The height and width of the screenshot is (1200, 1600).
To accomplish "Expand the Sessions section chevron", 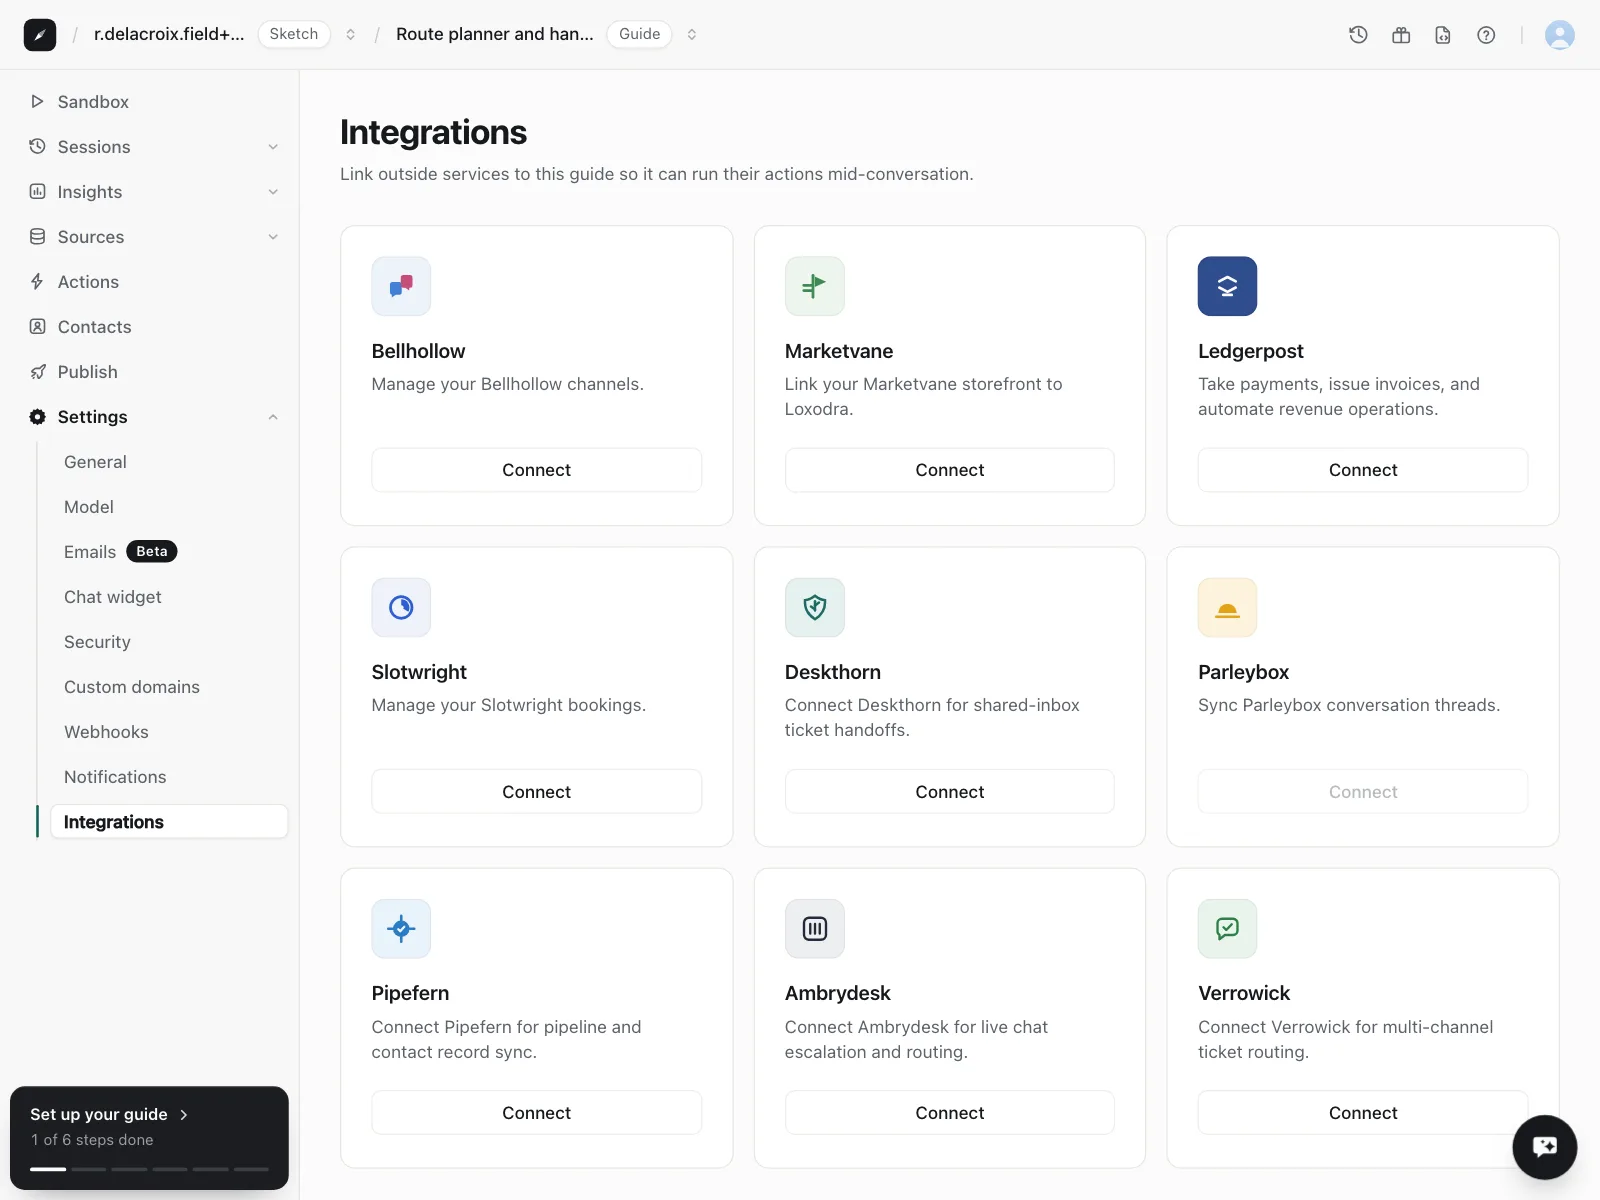I will coord(273,147).
